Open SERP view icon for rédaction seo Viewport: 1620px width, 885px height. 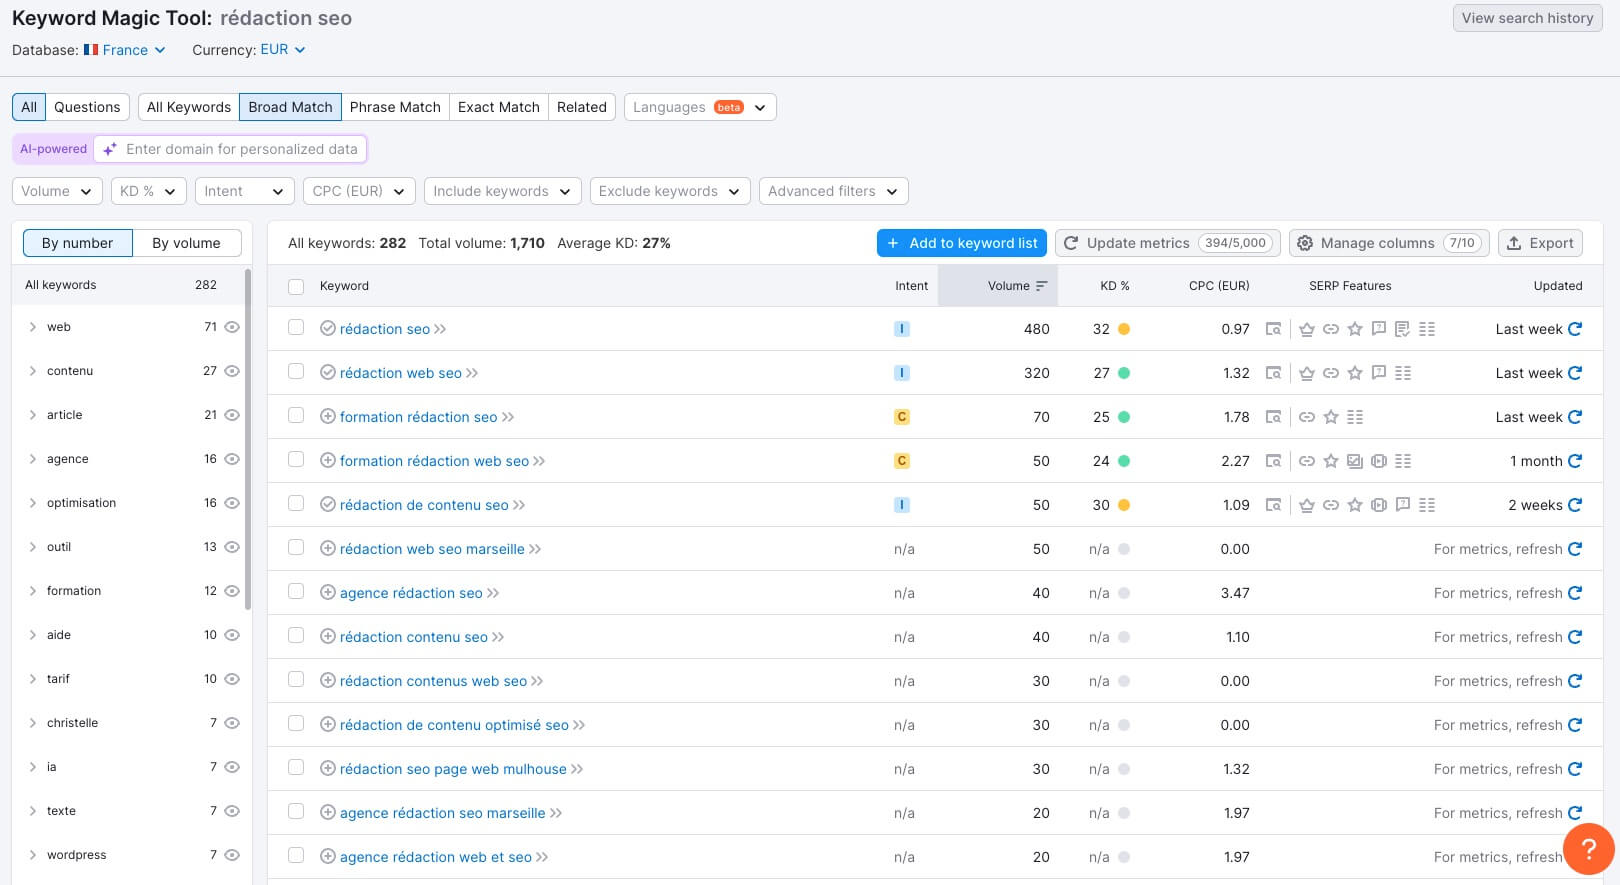[1273, 329]
